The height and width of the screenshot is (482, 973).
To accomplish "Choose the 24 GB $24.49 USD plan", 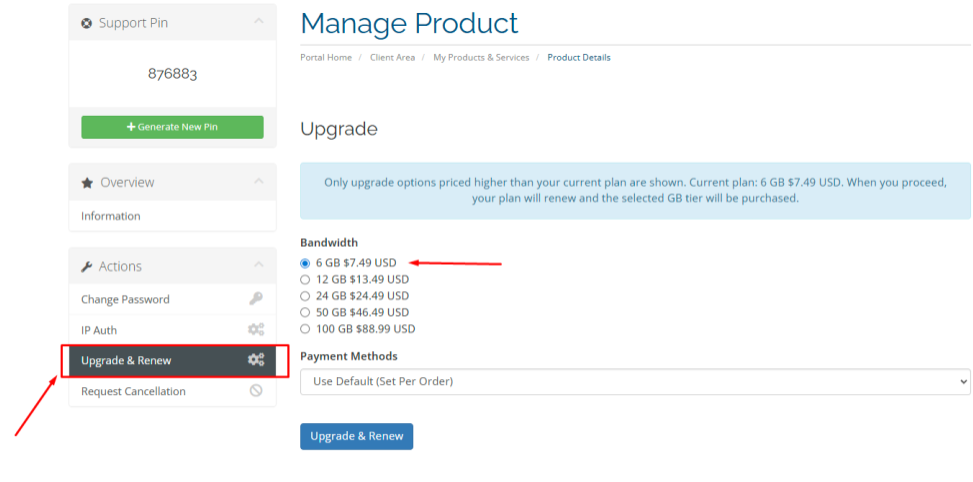I will pos(306,296).
